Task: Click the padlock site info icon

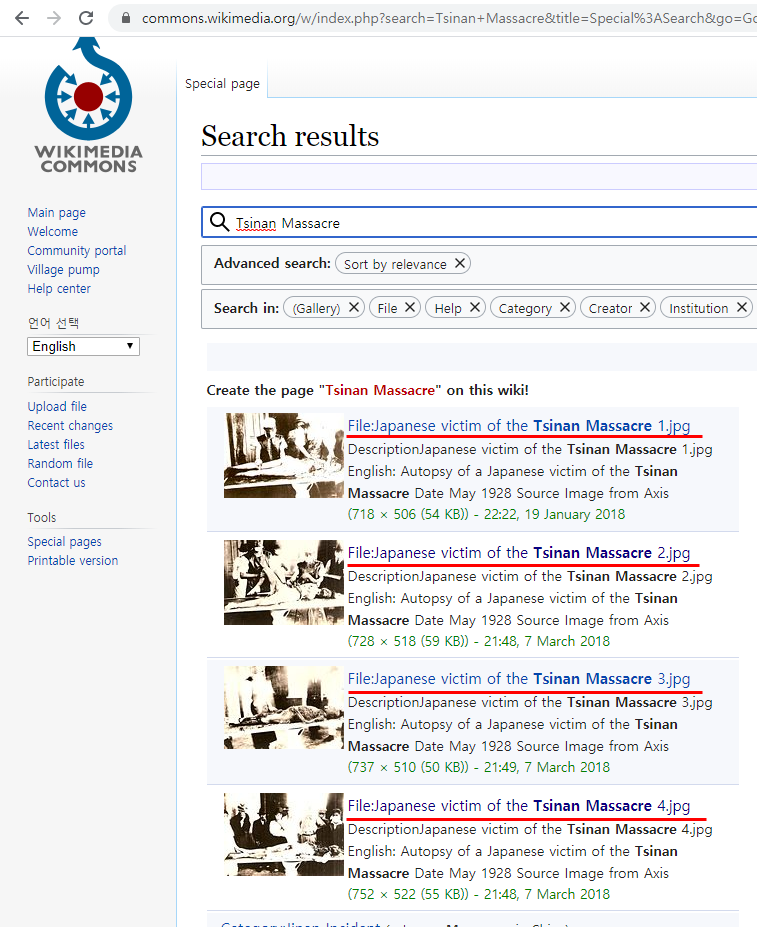Action: [126, 19]
